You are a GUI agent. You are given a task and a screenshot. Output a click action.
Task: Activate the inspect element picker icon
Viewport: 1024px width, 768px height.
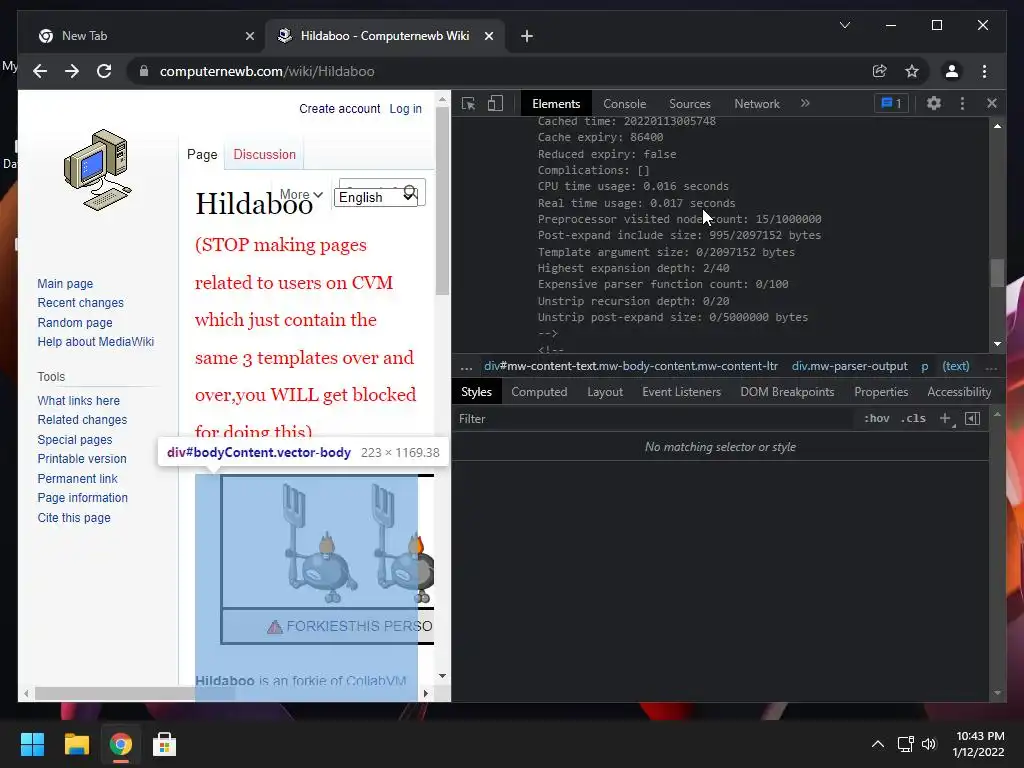(x=468, y=103)
